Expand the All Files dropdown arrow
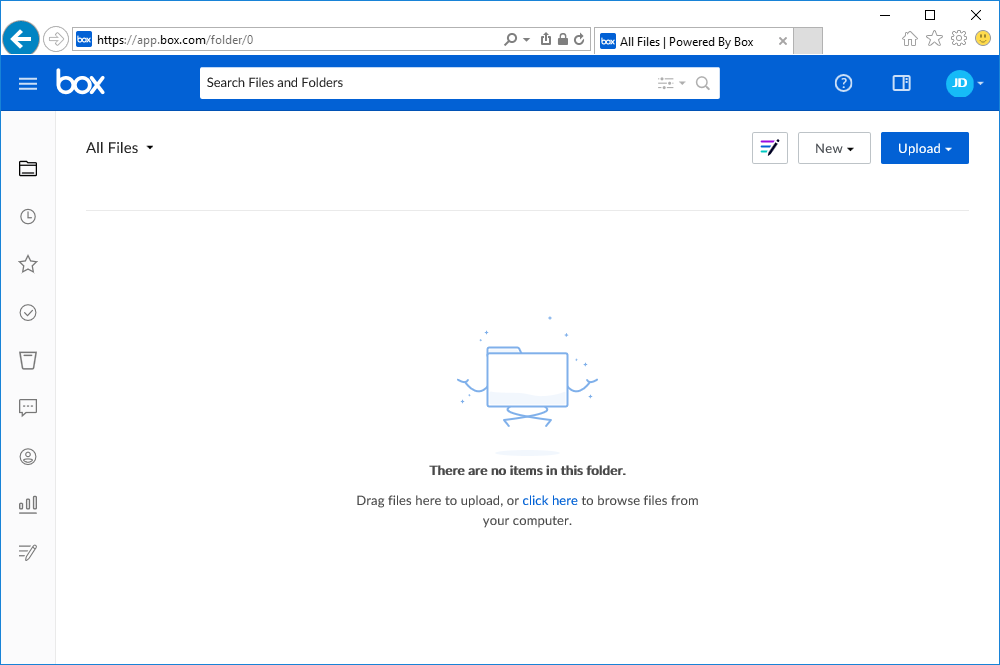 coord(150,147)
